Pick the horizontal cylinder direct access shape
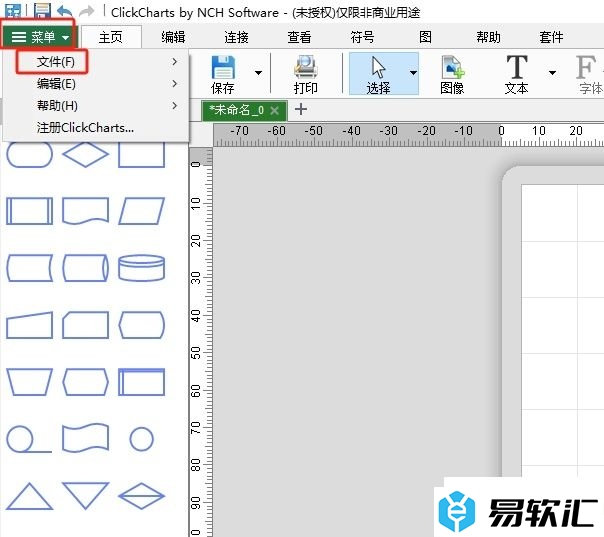This screenshot has height=537, width=604. coord(86,268)
